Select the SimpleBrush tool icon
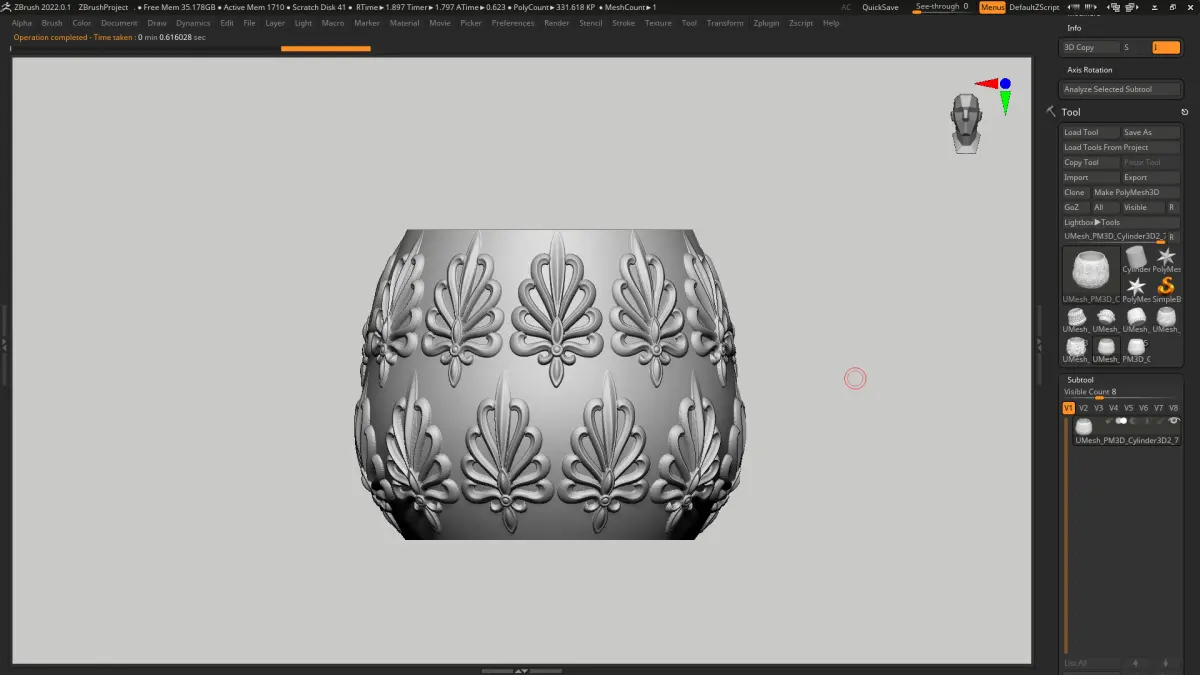This screenshot has width=1200, height=675. tap(1166, 290)
